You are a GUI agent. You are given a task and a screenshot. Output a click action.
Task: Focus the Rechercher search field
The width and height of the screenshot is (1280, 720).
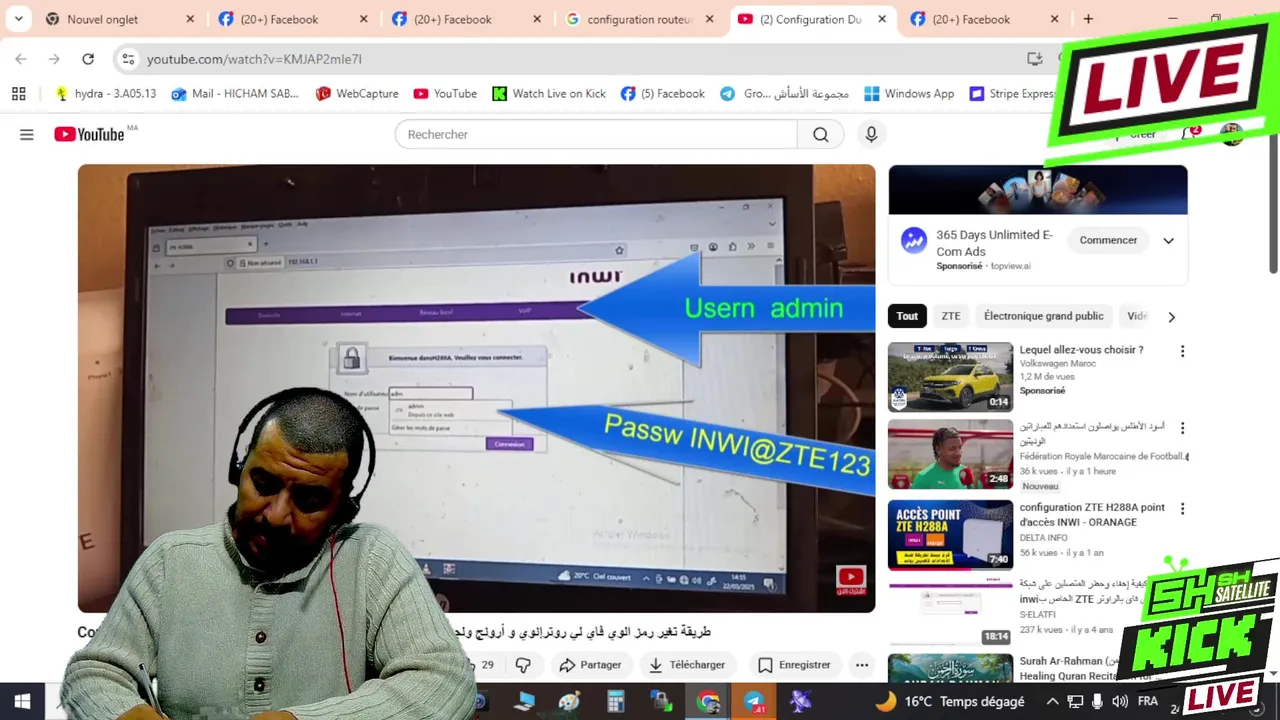click(596, 134)
